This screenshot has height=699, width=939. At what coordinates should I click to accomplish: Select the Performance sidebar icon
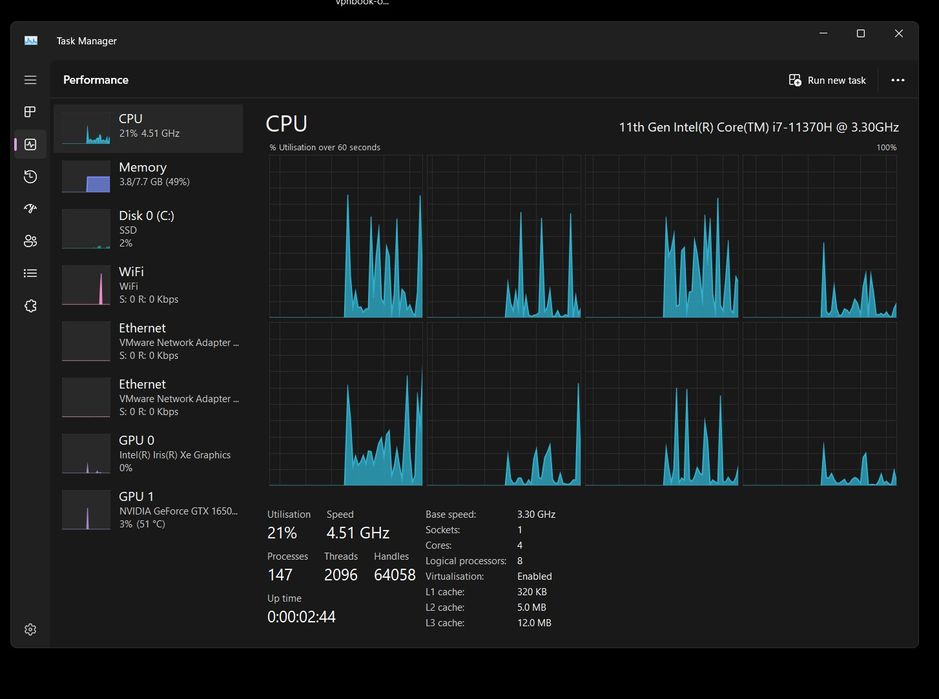pos(30,144)
